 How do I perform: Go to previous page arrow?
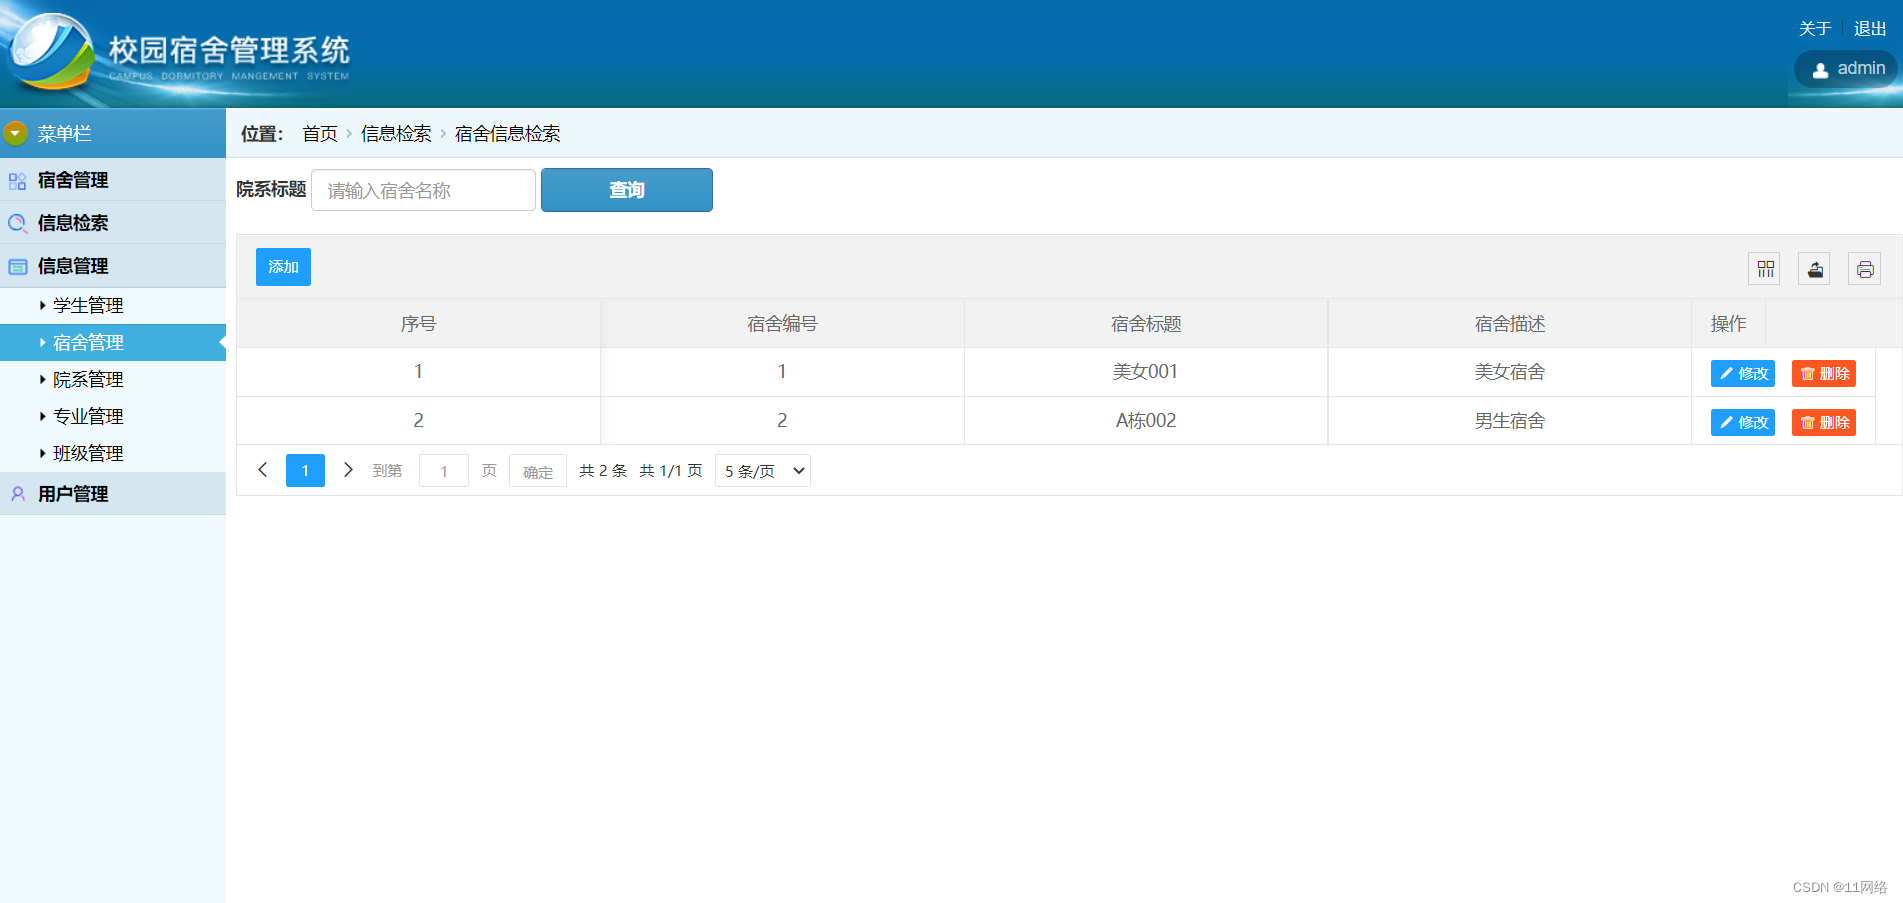coord(262,470)
